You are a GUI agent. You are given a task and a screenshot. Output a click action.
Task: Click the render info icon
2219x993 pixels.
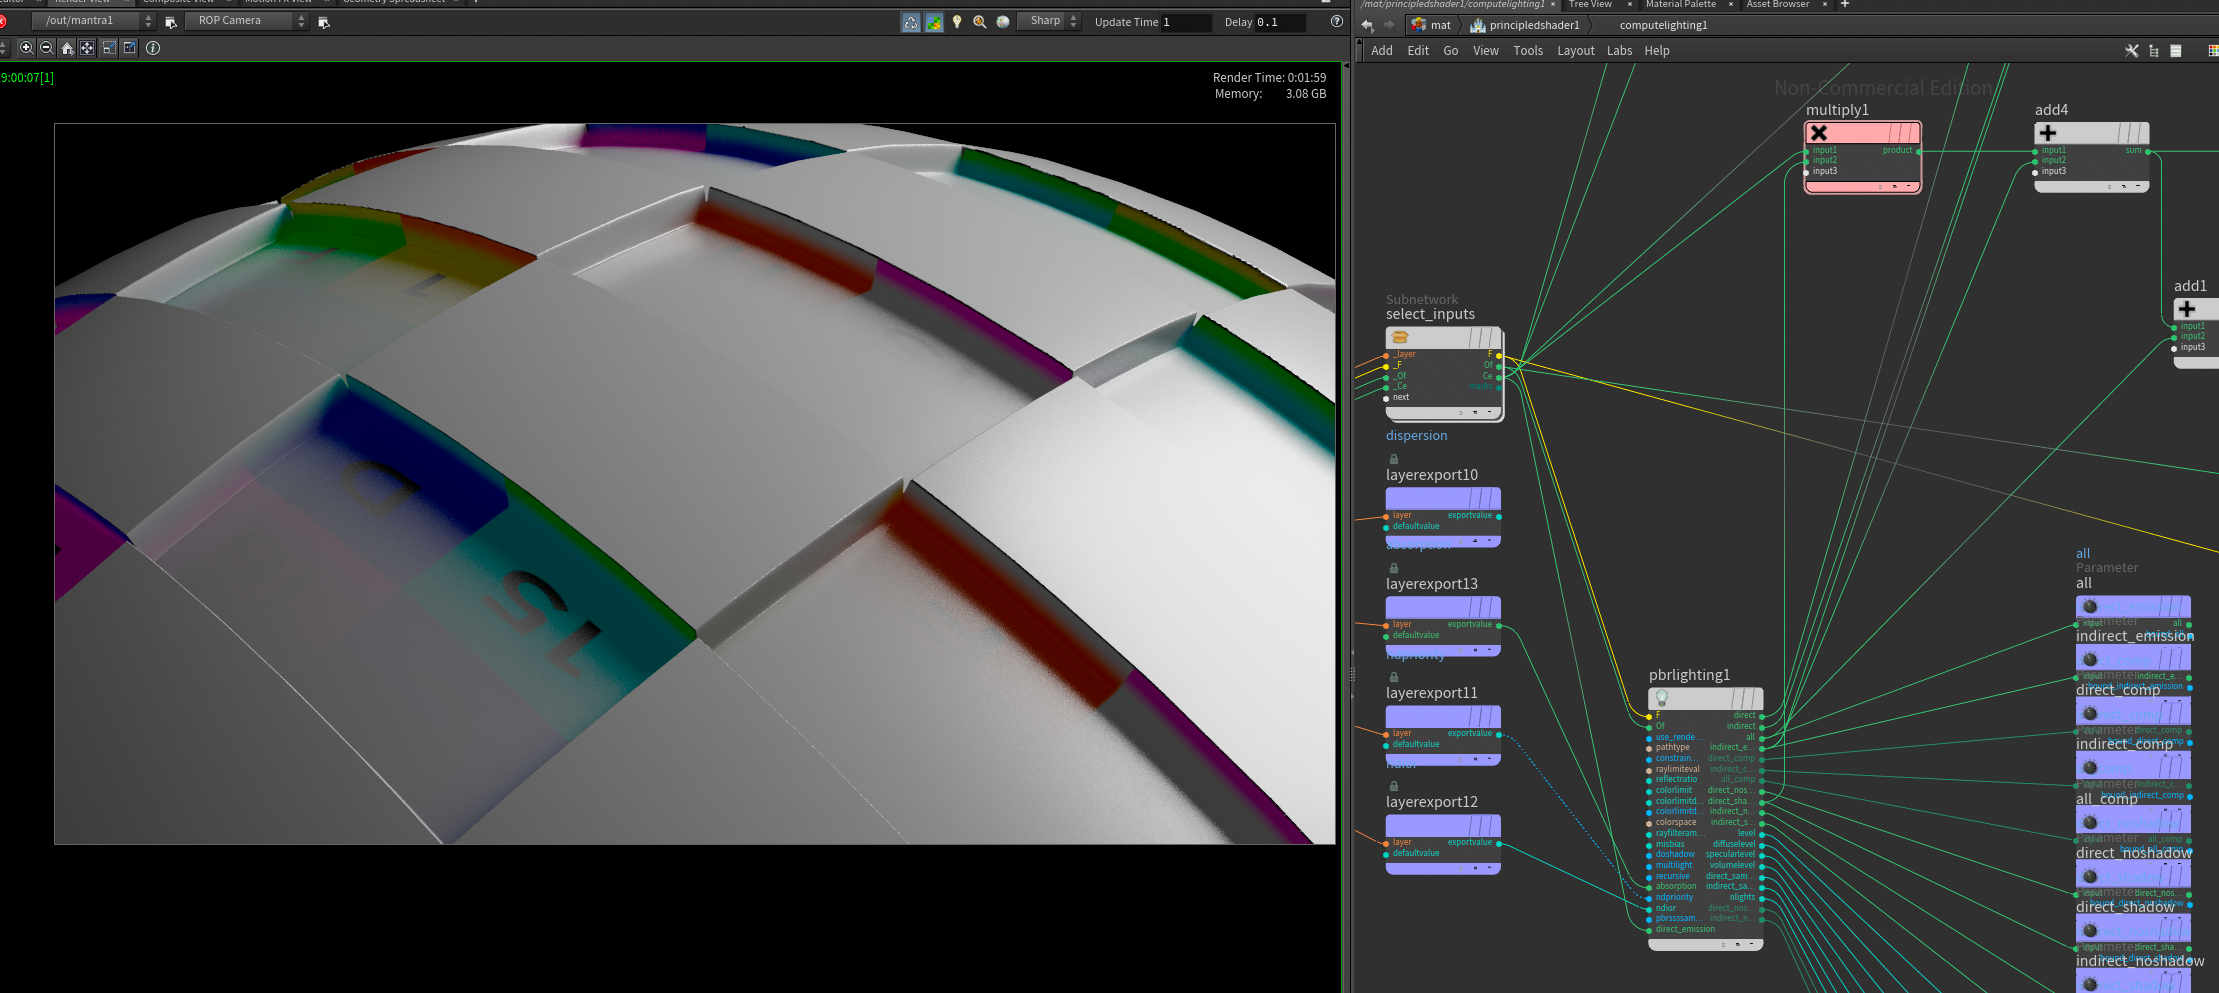[x=153, y=48]
